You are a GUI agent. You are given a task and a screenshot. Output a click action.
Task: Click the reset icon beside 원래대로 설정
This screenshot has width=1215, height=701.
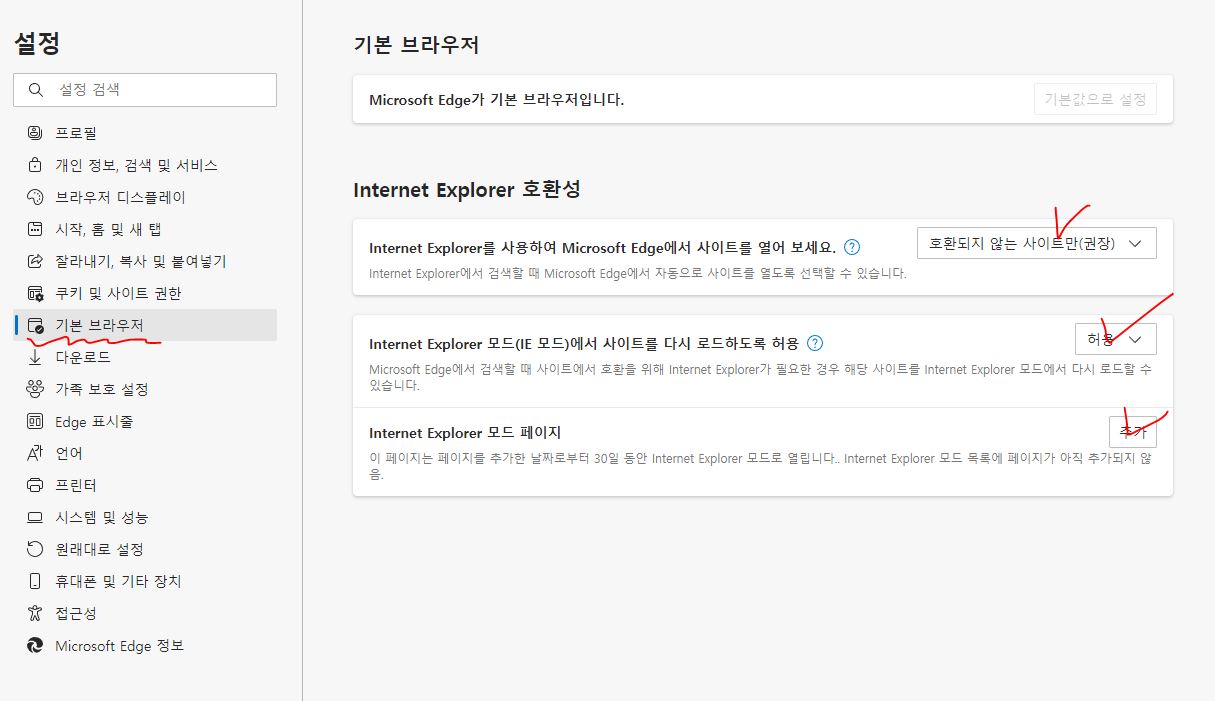tap(36, 549)
